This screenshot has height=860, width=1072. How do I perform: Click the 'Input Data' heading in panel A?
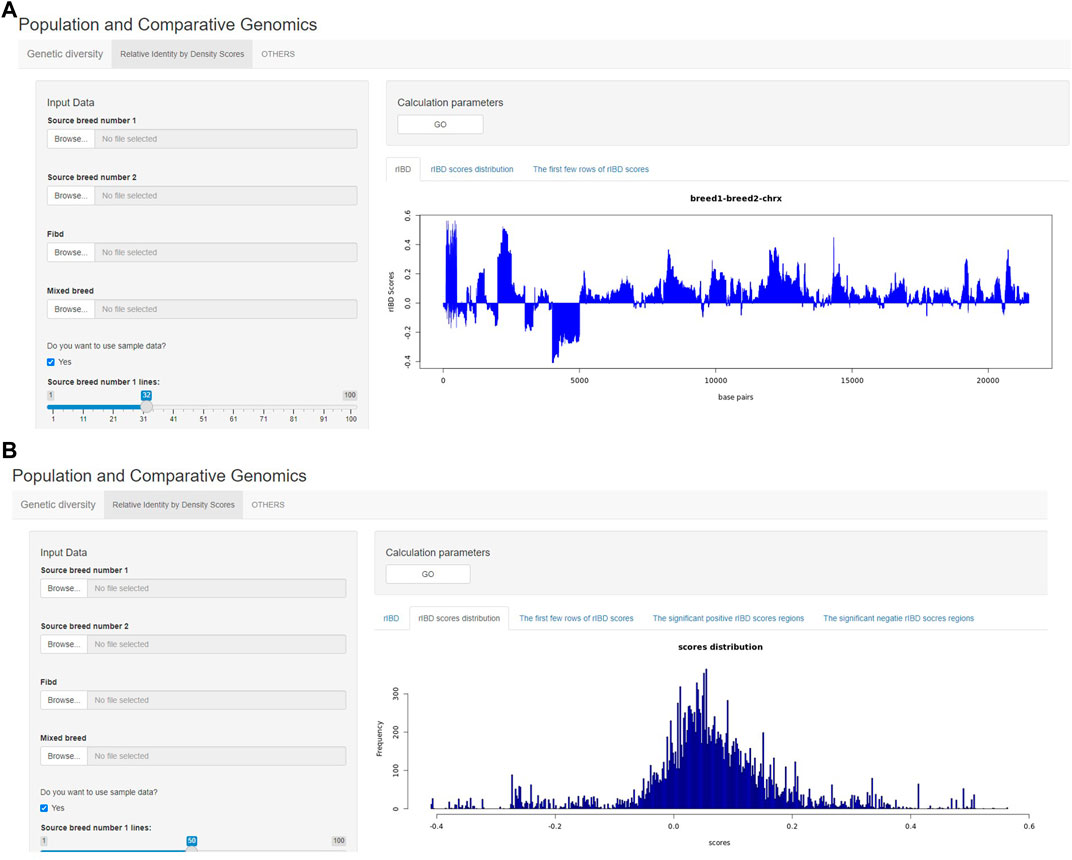(70, 103)
